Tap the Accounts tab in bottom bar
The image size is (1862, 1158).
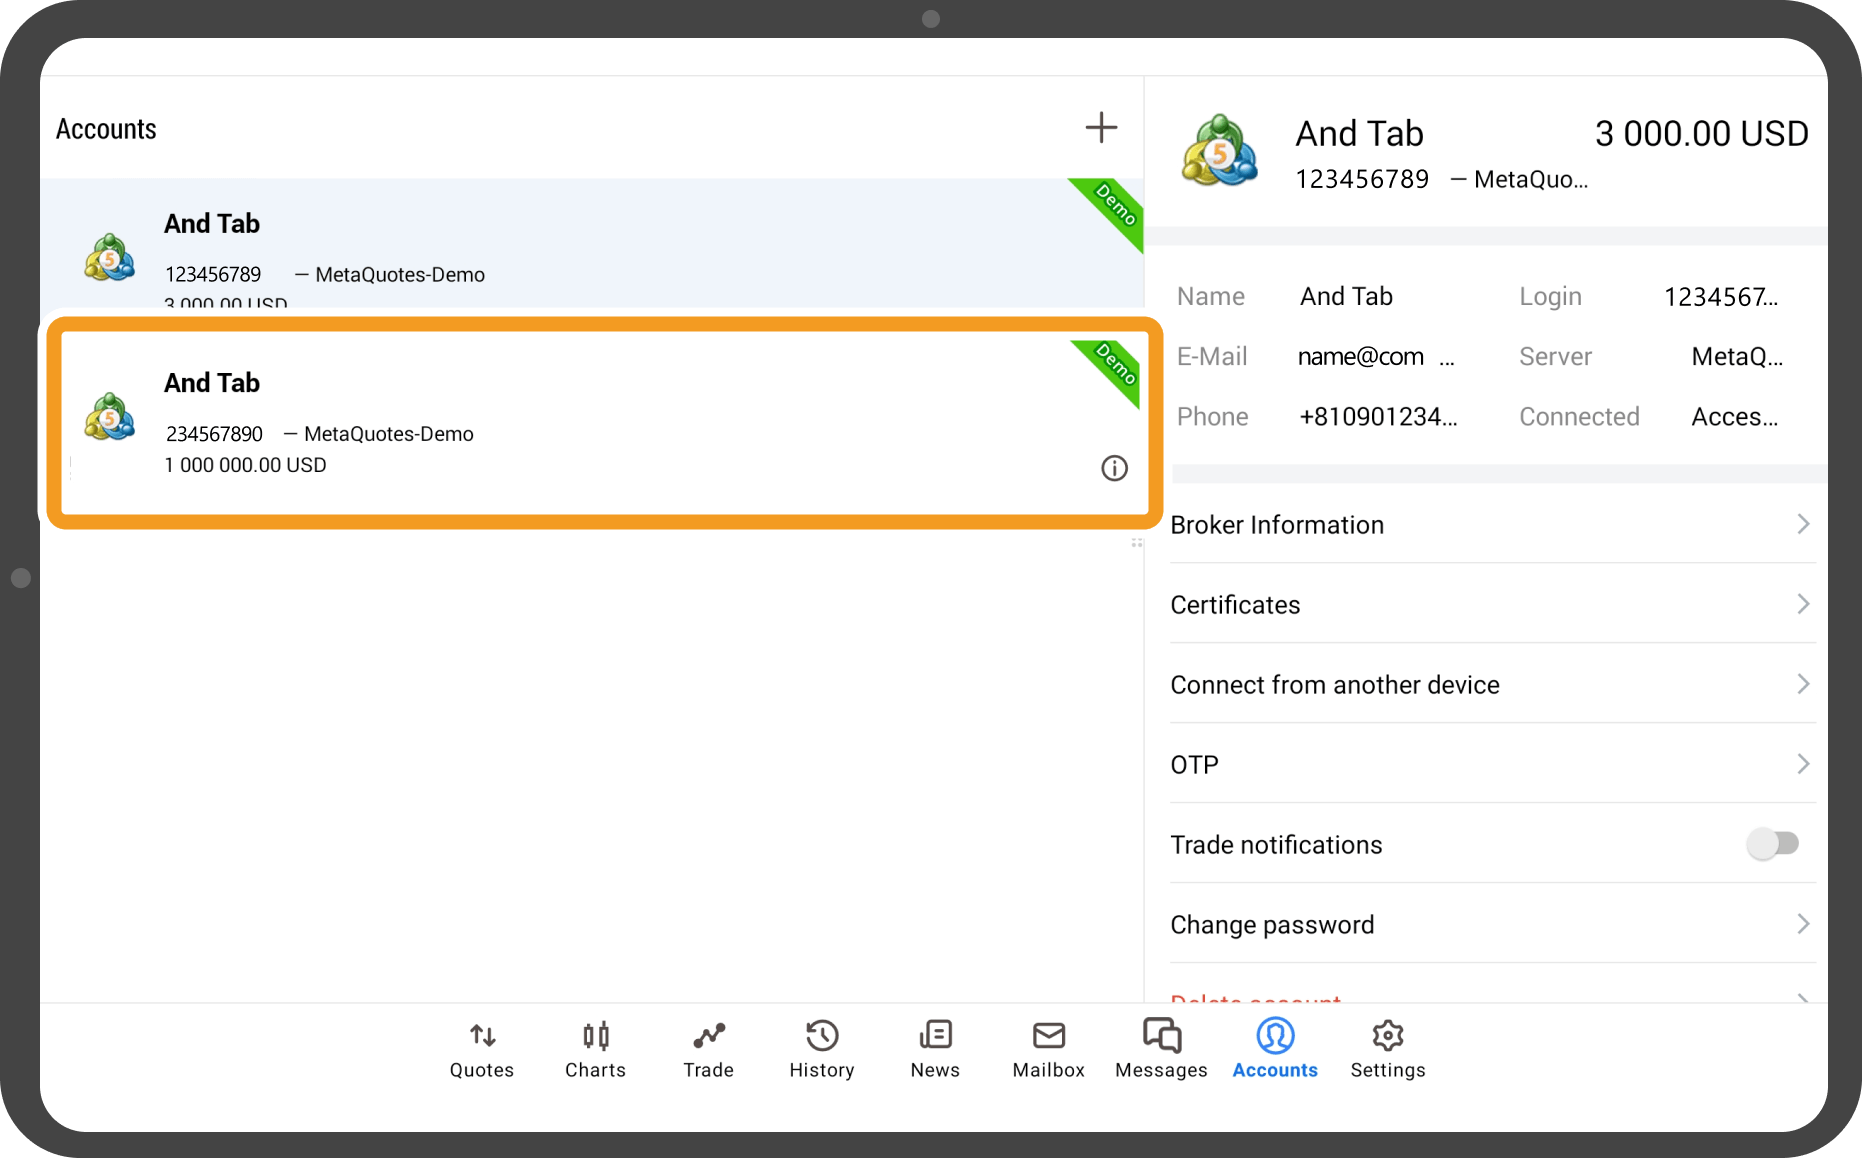pyautogui.click(x=1275, y=1049)
